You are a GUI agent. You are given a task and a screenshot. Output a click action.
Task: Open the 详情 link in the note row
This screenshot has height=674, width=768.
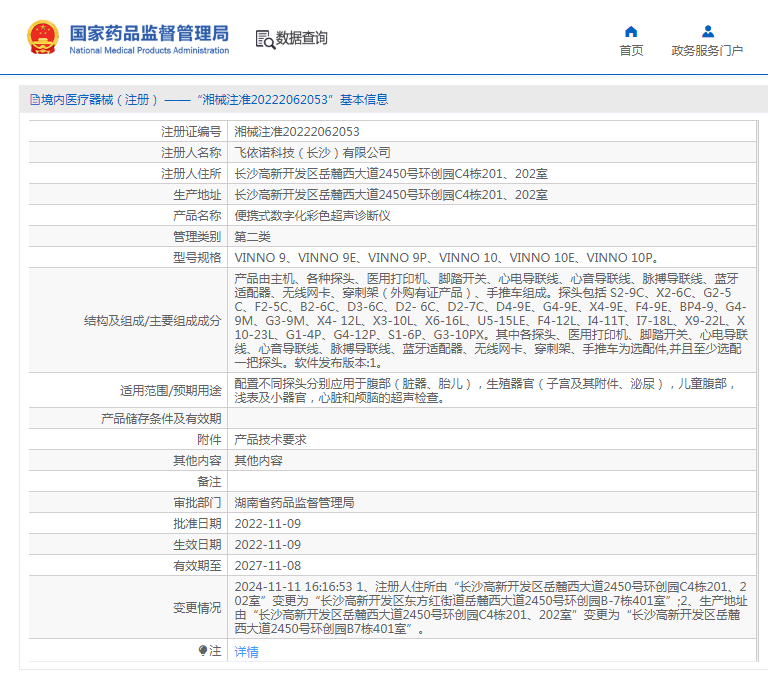click(x=246, y=651)
